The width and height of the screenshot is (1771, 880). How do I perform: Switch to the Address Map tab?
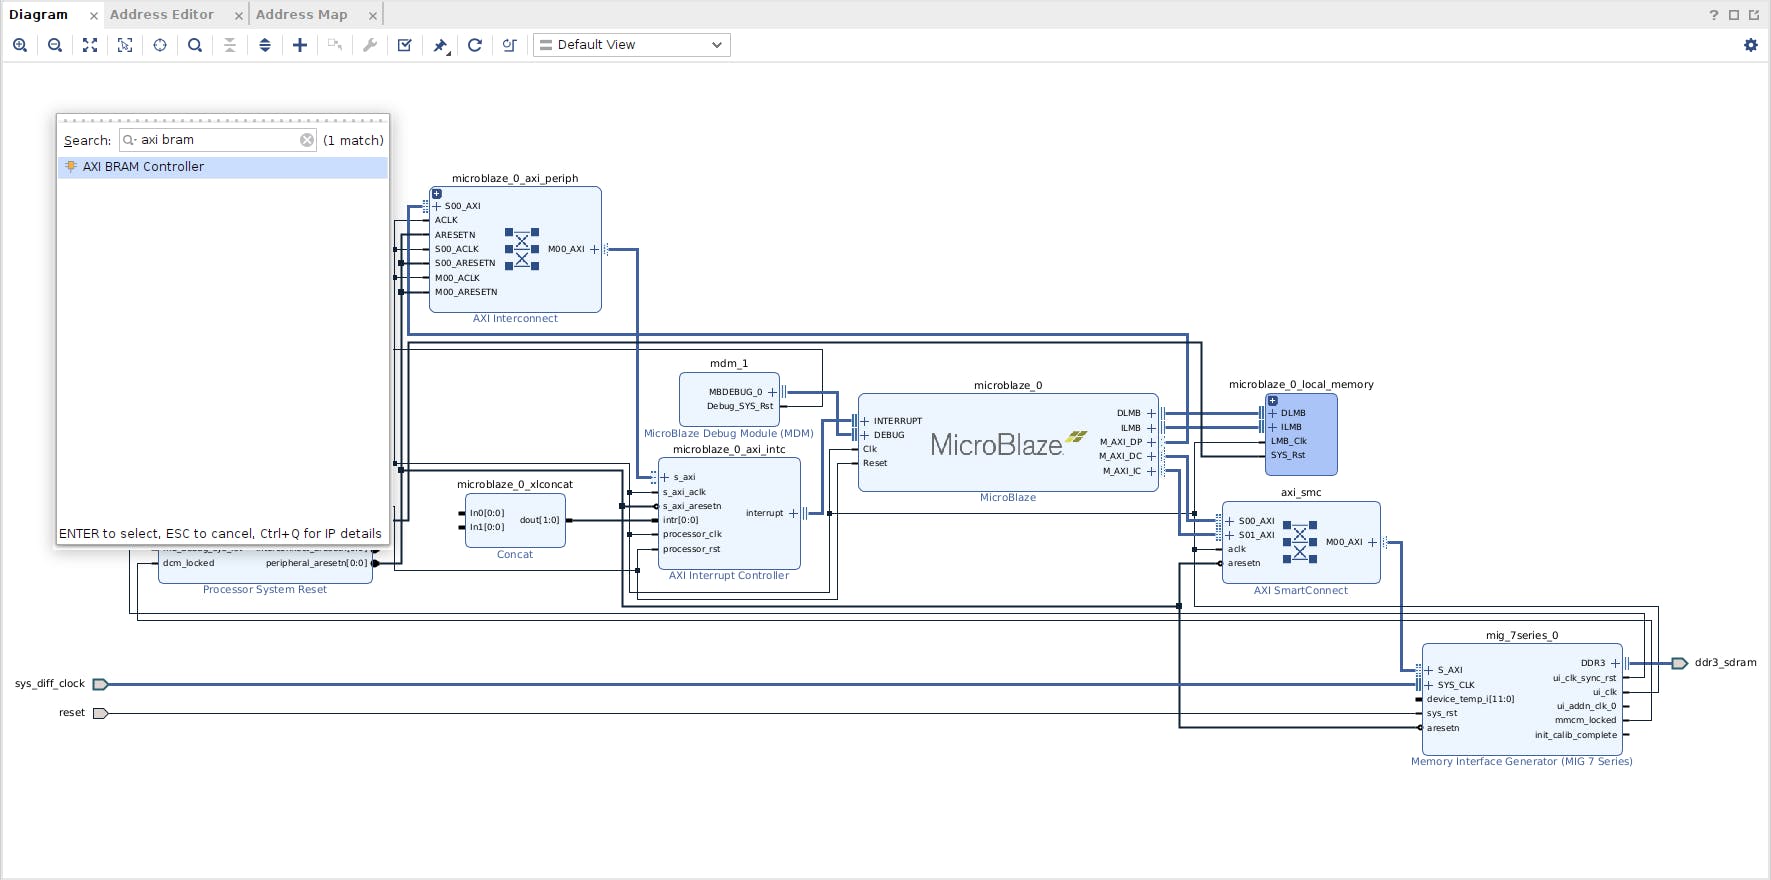pos(301,15)
